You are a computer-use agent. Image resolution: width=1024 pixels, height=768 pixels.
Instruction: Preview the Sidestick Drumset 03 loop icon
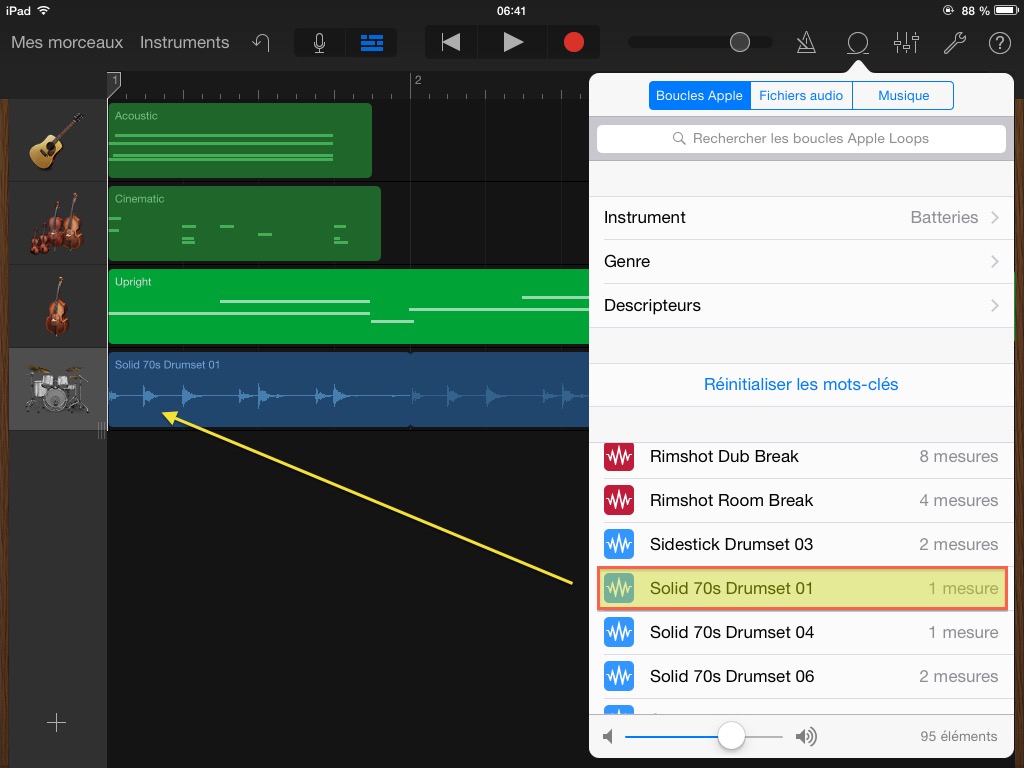[x=618, y=544]
